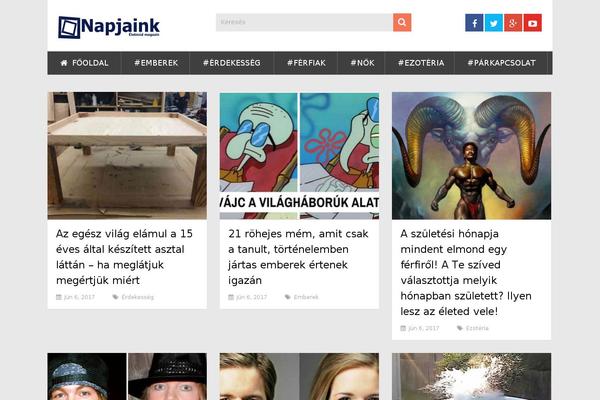Click the Ezotéria tag under the ram article
This screenshot has width=600, height=400.
(477, 328)
